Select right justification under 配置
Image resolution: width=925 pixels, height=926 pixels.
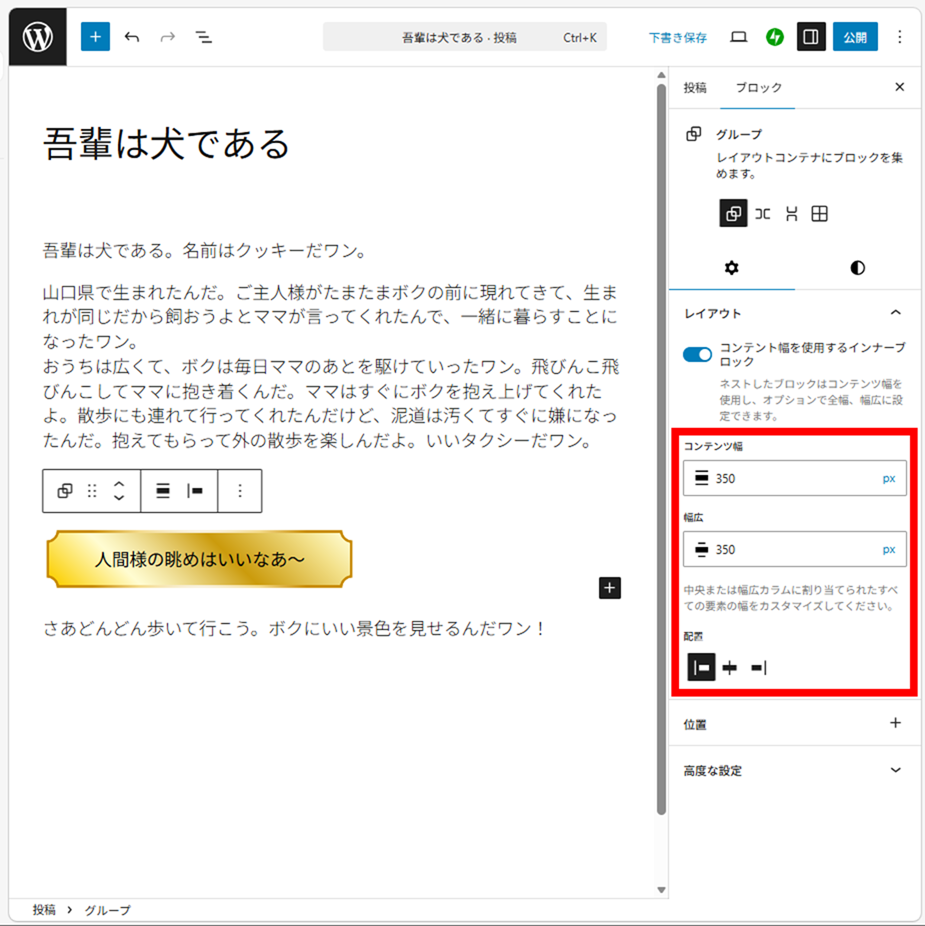pyautogui.click(x=758, y=667)
